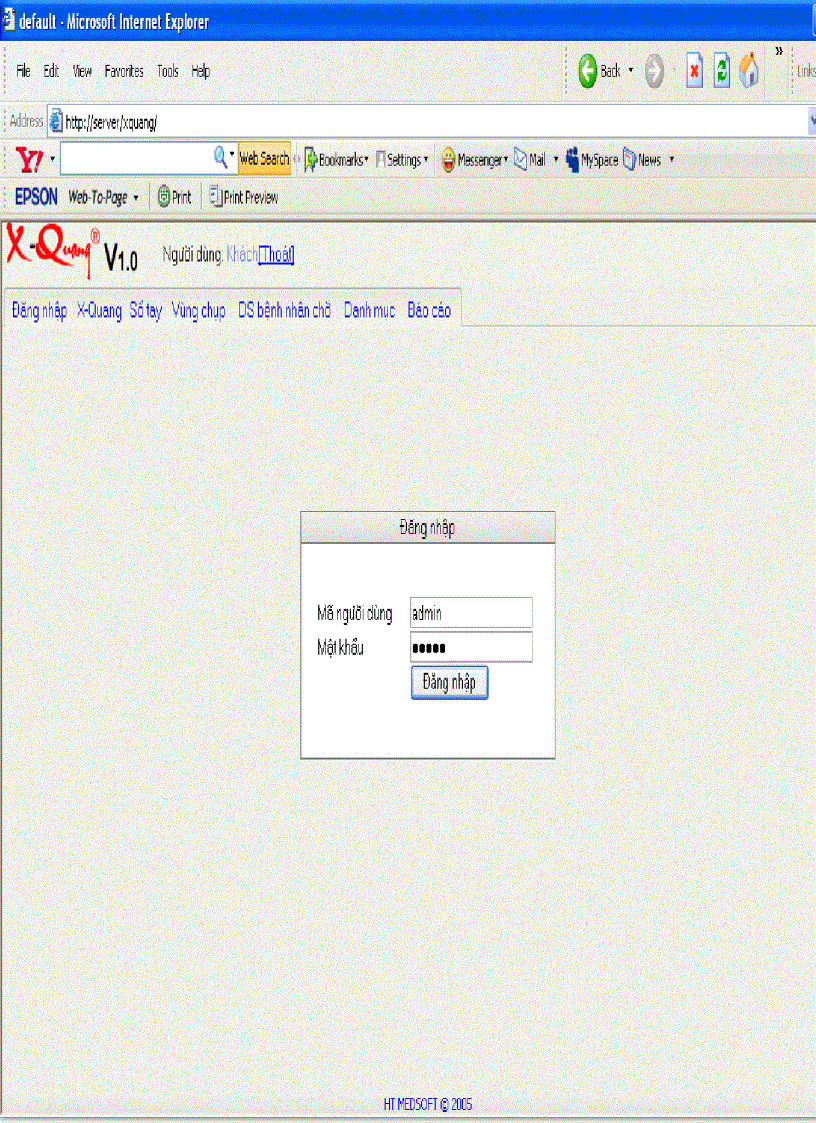
Task: Click the Home icon in the browser toolbar
Action: click(749, 71)
